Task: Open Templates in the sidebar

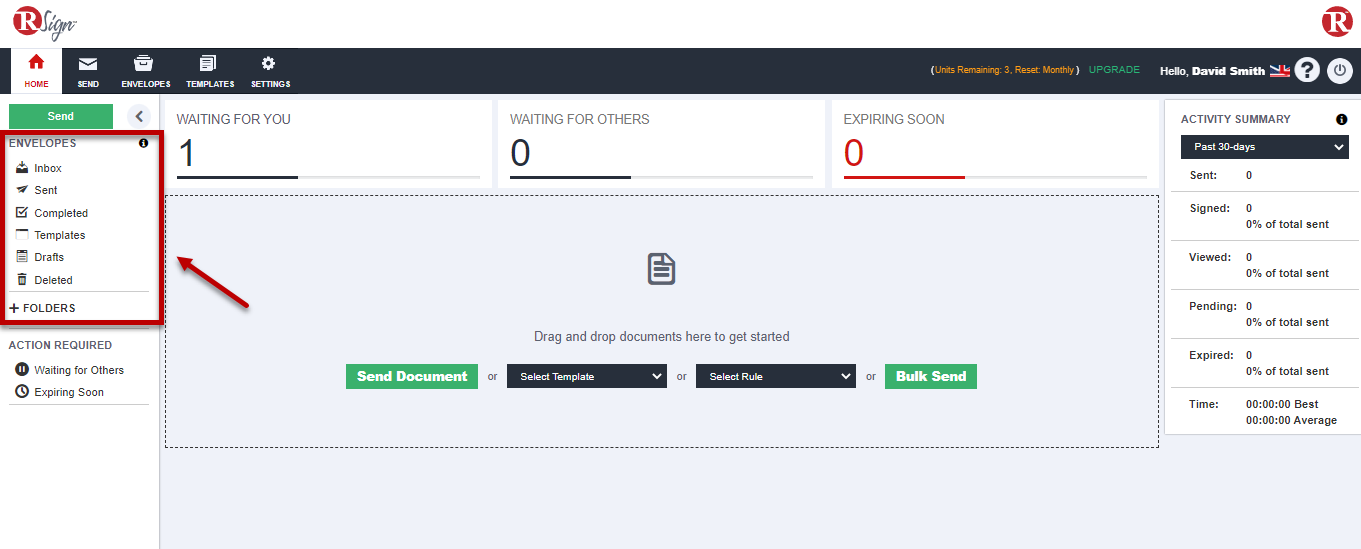Action: pyautogui.click(x=60, y=235)
